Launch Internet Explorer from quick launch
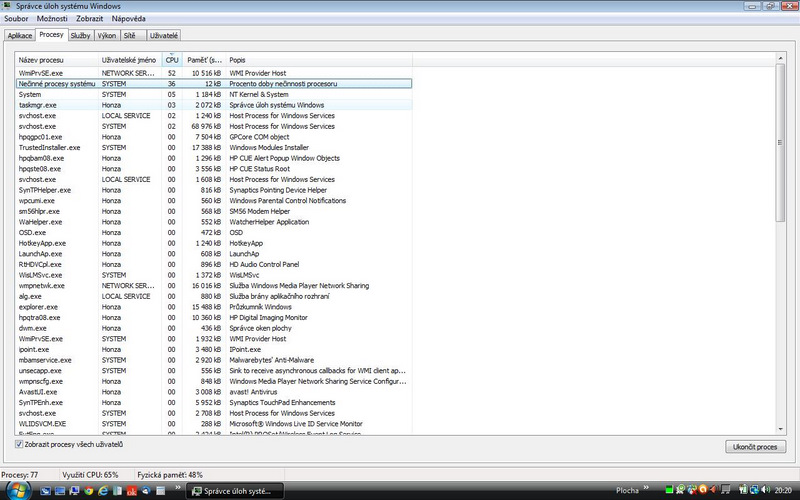 [103, 491]
